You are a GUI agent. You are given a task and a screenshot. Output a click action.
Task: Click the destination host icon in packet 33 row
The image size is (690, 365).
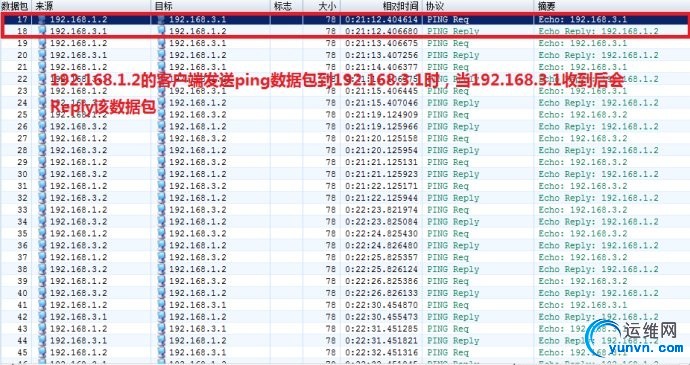161,210
